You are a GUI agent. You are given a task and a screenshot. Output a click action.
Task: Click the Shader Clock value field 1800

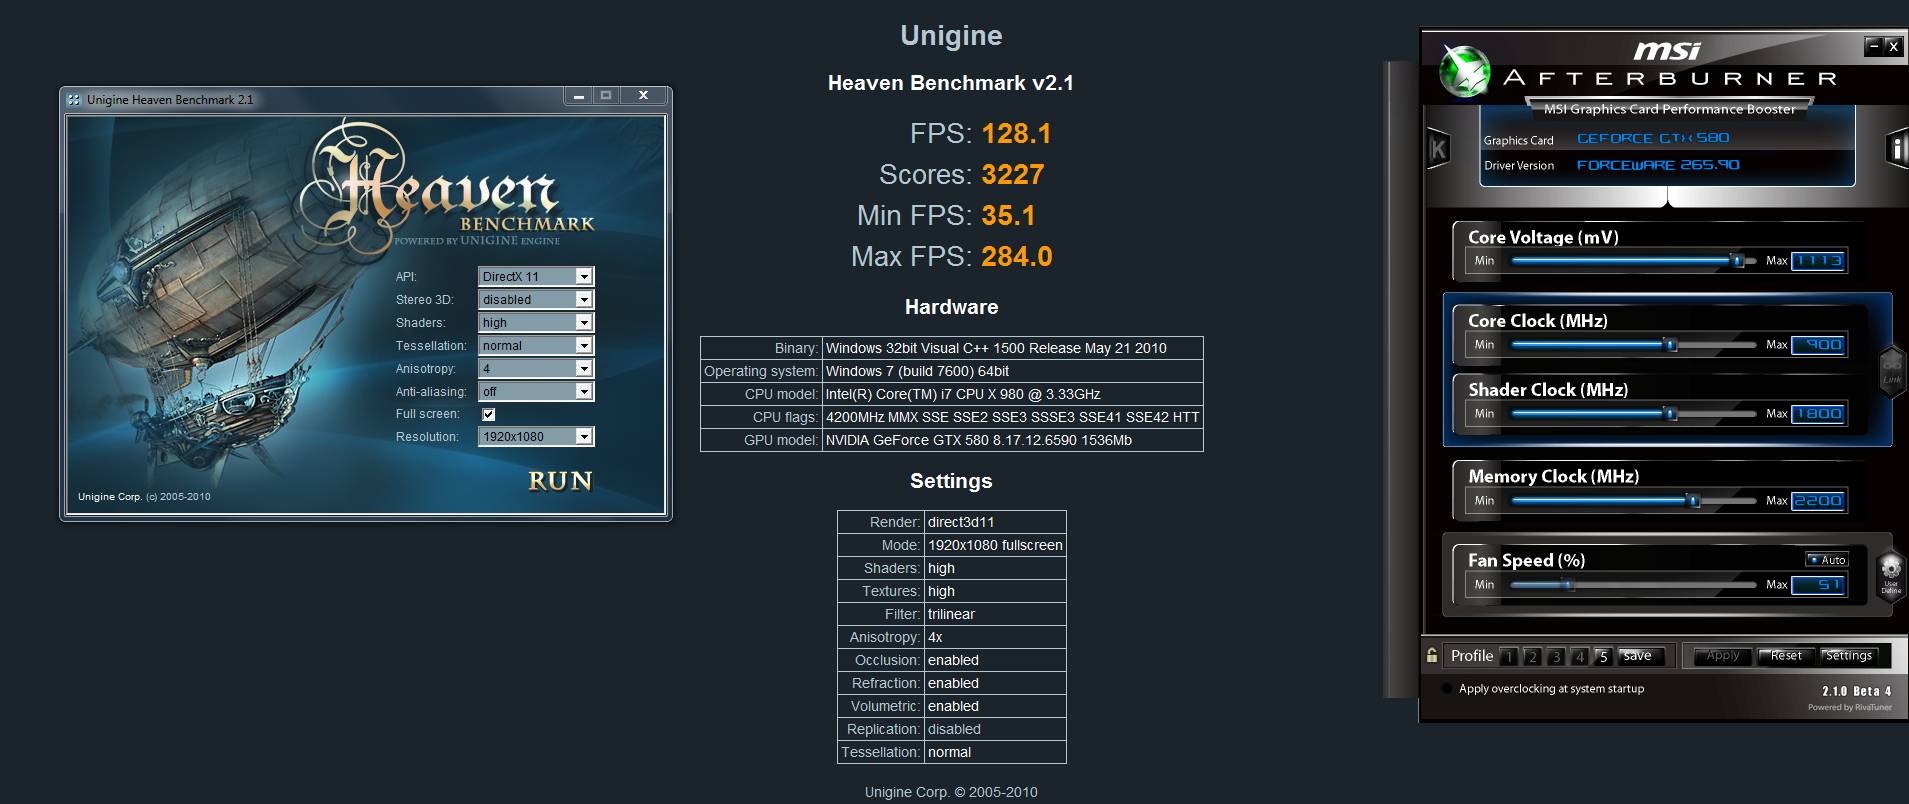point(1818,414)
